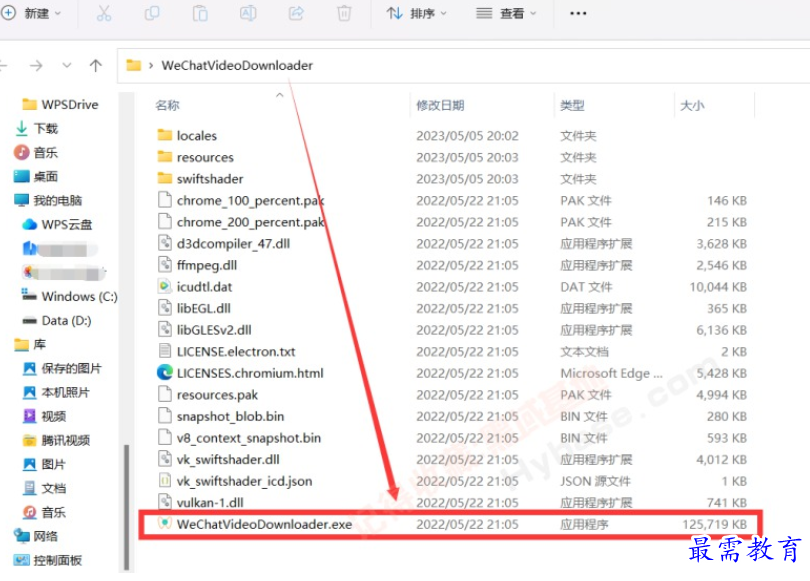
Task: Select 腾讯视频 in the sidebar
Action: pyautogui.click(x=56, y=440)
